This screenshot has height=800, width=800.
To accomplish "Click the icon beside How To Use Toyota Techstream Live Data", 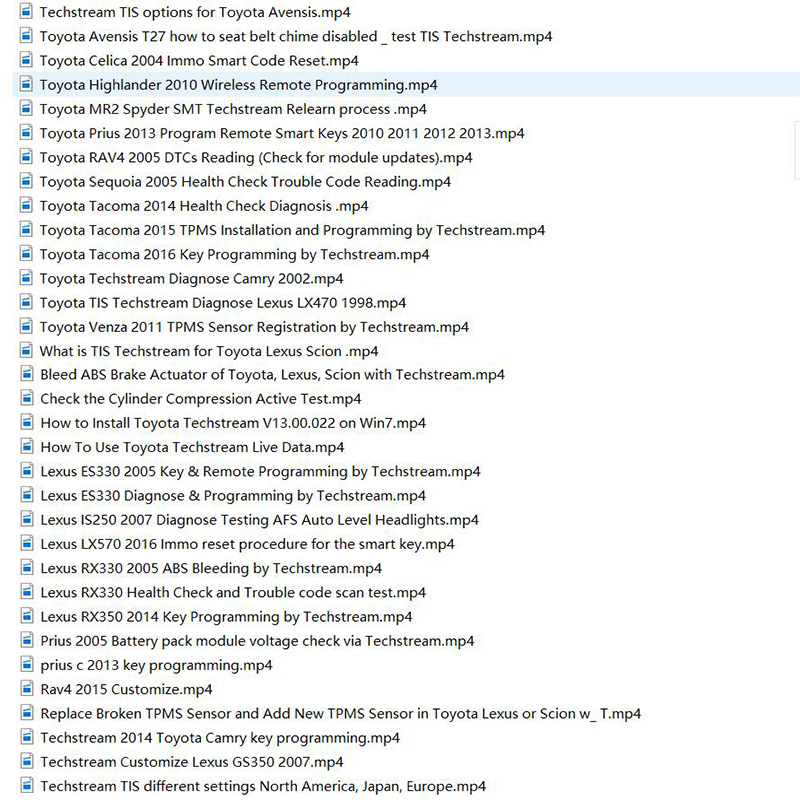I will (x=26, y=447).
